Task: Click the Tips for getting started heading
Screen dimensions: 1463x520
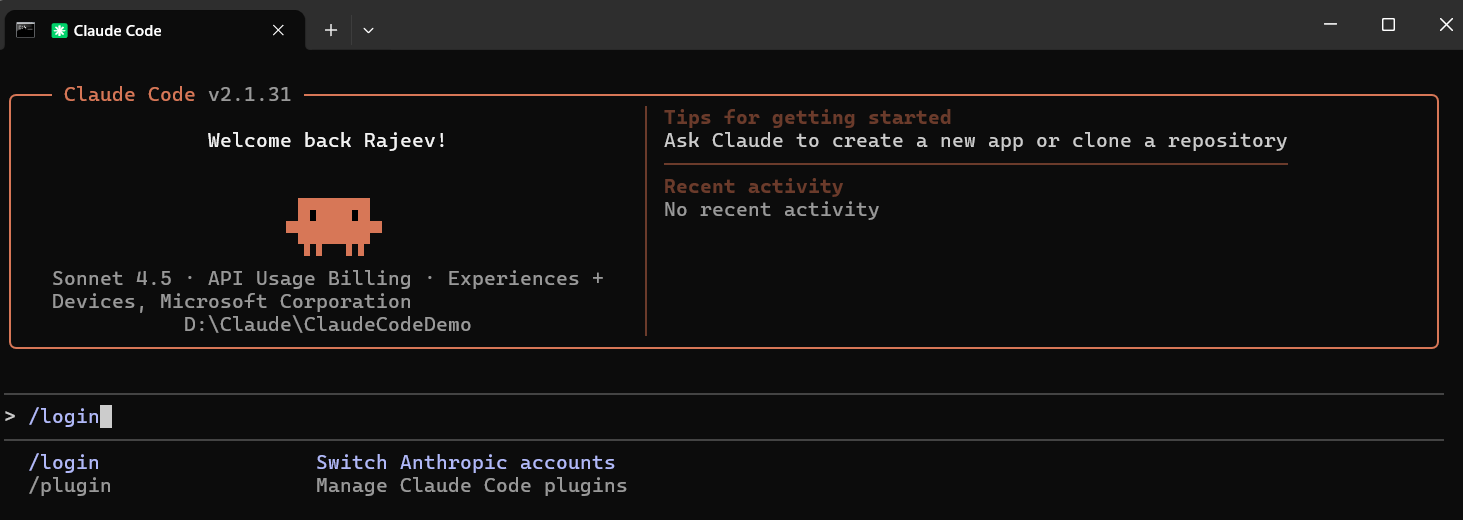Action: [807, 118]
